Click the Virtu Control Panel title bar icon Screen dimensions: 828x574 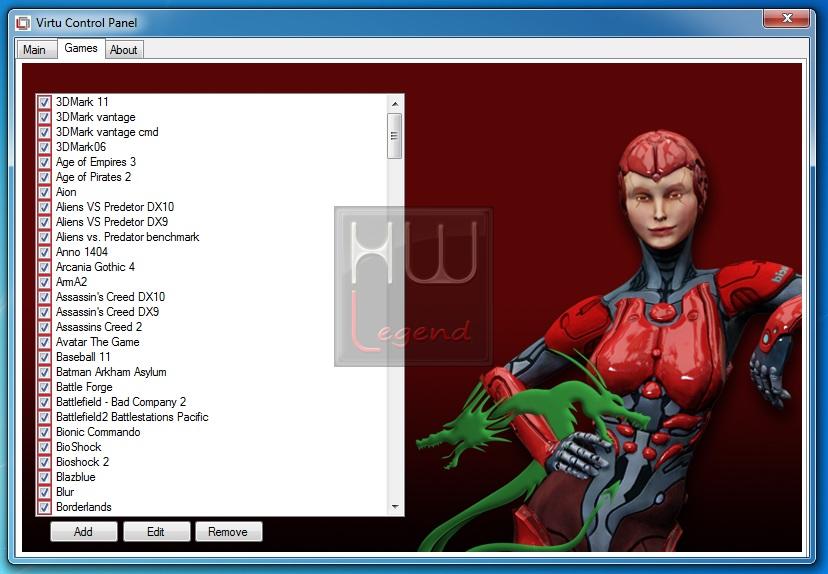[23, 23]
